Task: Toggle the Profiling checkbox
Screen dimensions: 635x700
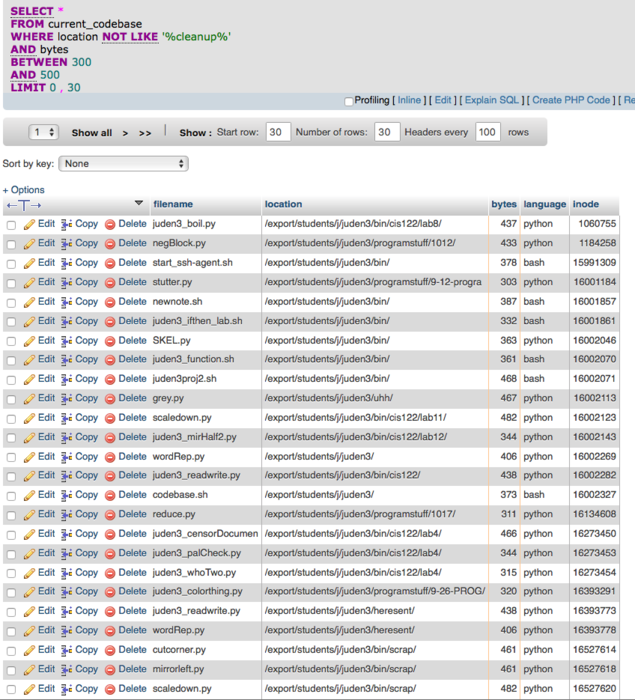Action: pos(349,101)
